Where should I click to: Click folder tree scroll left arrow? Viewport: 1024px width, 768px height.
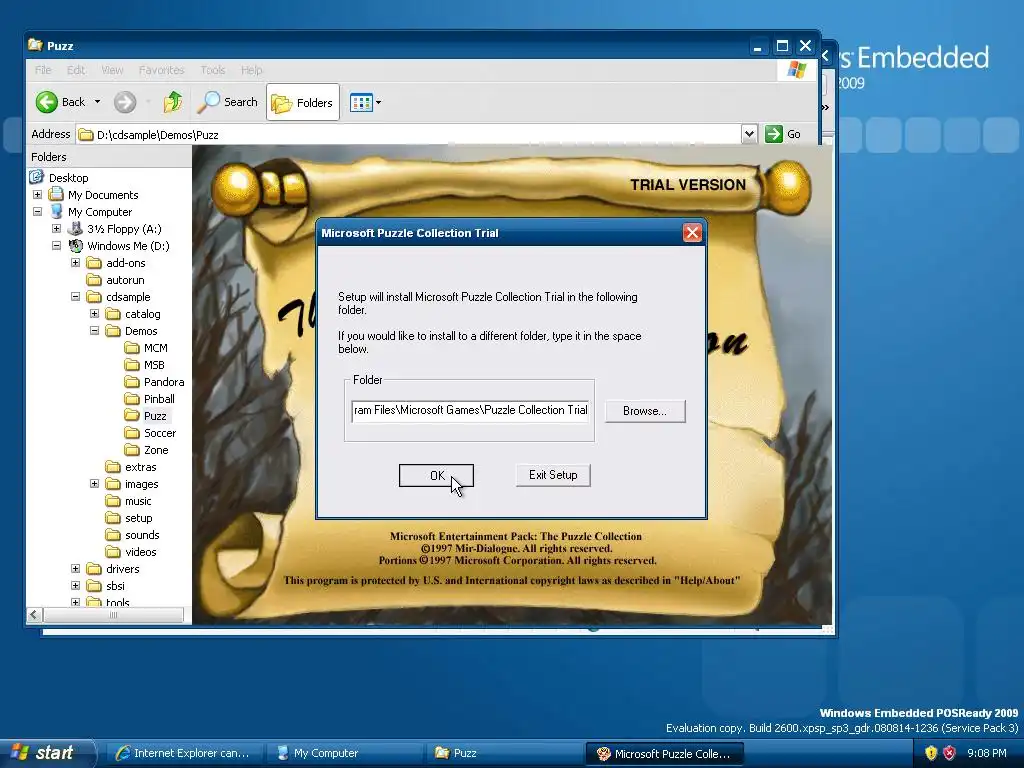(35, 615)
